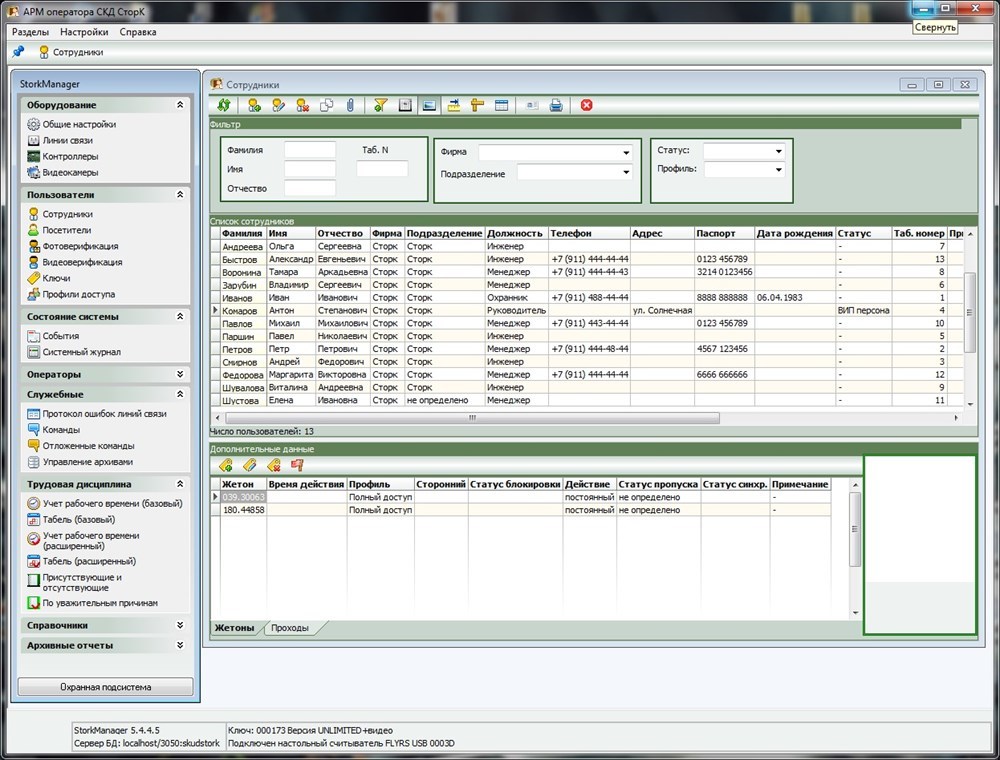
Task: Click the delete token tag icon
Action: click(x=273, y=465)
